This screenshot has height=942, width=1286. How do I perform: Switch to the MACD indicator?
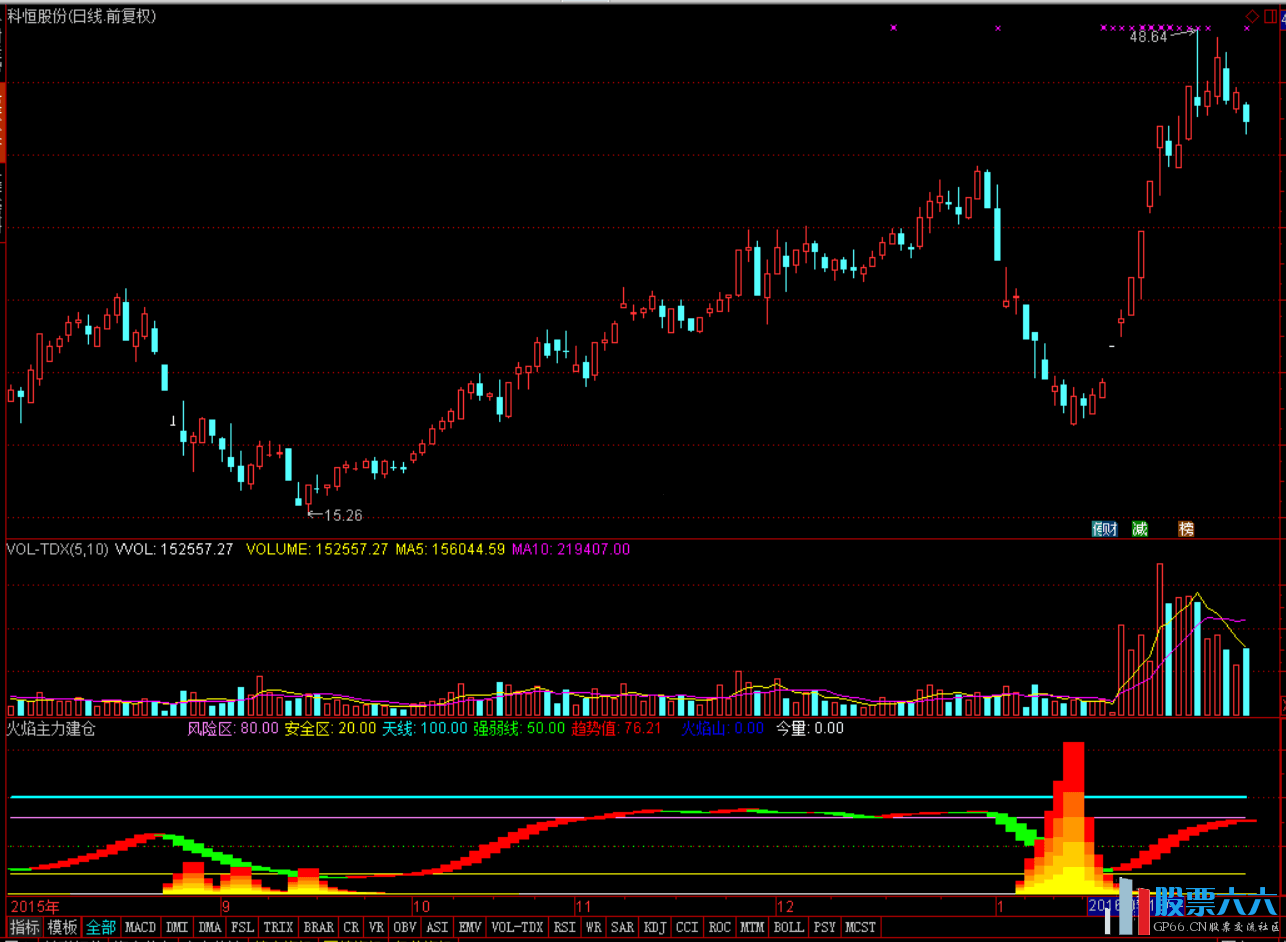pos(141,927)
